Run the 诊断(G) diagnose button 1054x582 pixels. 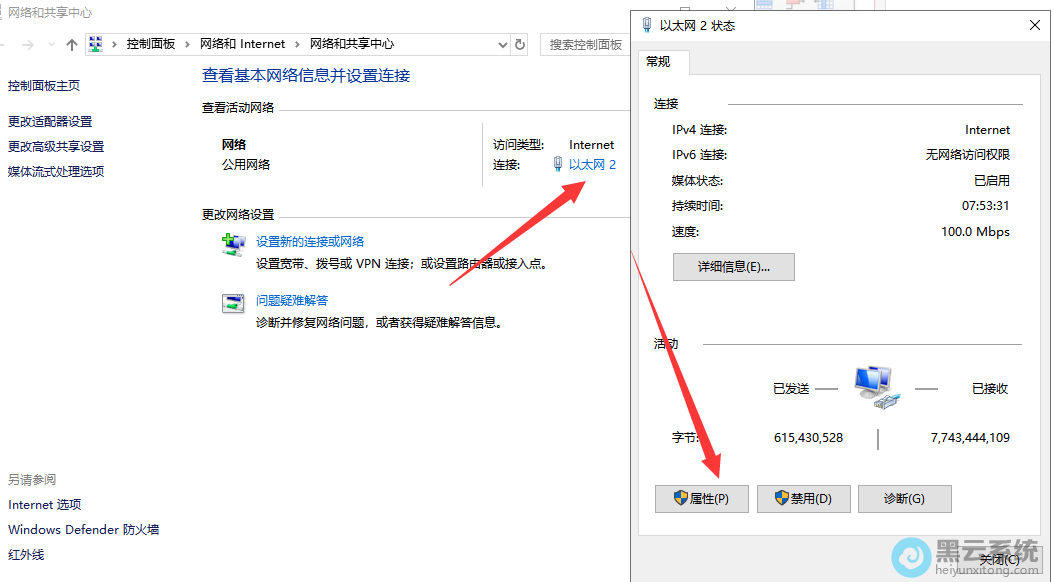click(x=903, y=499)
